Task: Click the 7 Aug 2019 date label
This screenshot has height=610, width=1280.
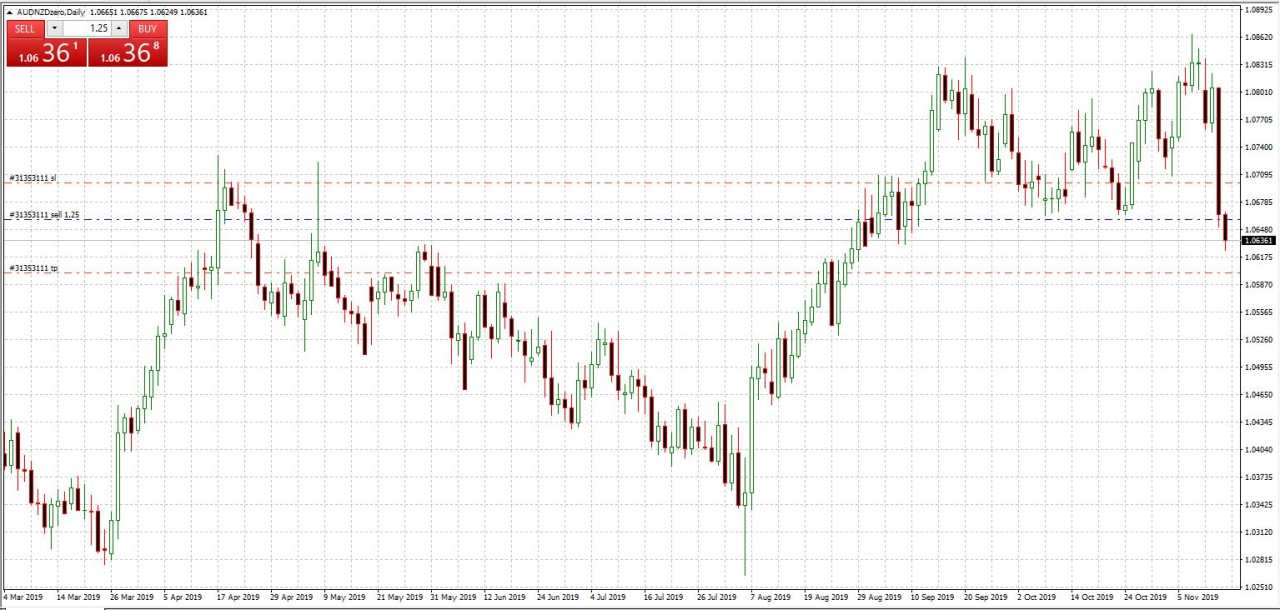Action: pyautogui.click(x=768, y=597)
